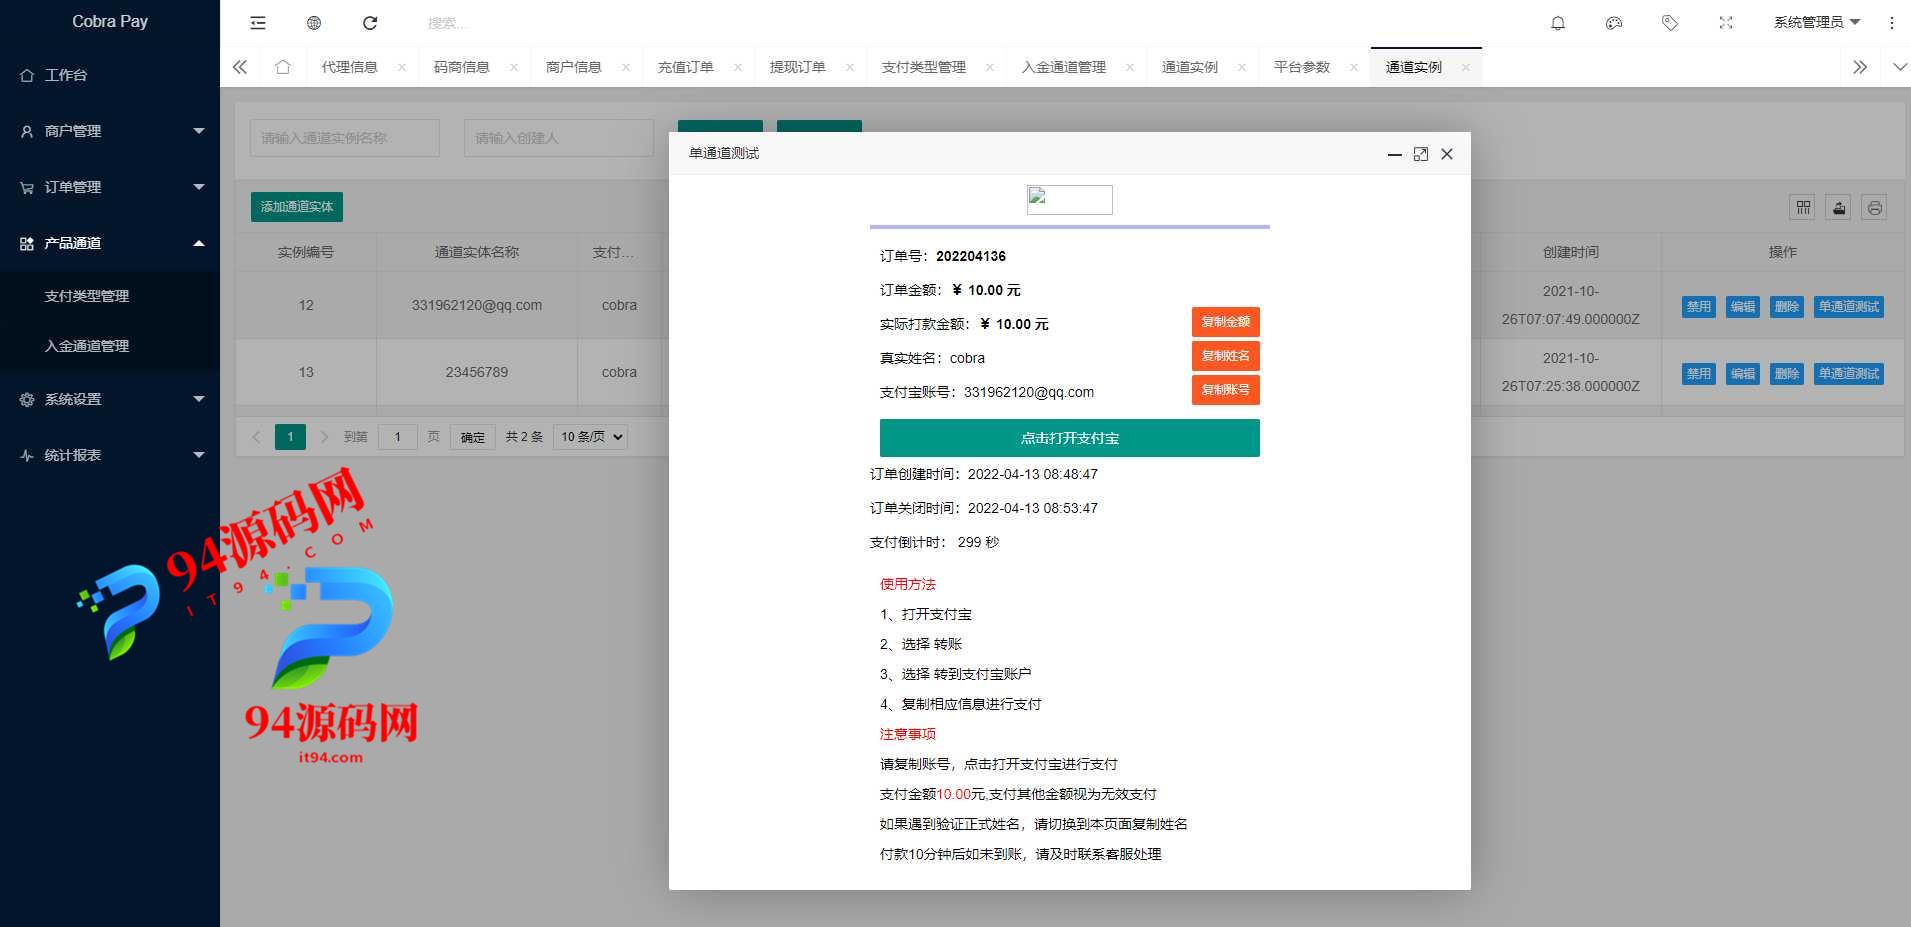Screen dimensions: 1911x927
Task: Print the table icon
Action: tap(1875, 207)
